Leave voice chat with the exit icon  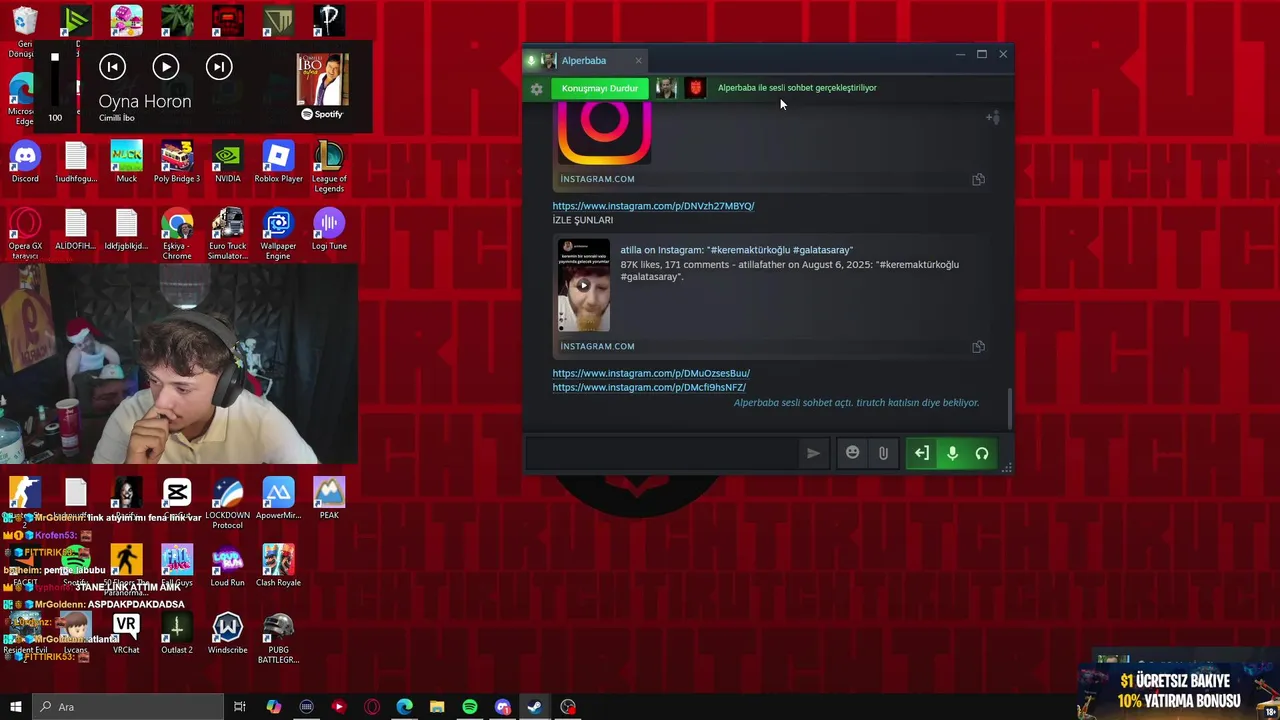click(921, 454)
